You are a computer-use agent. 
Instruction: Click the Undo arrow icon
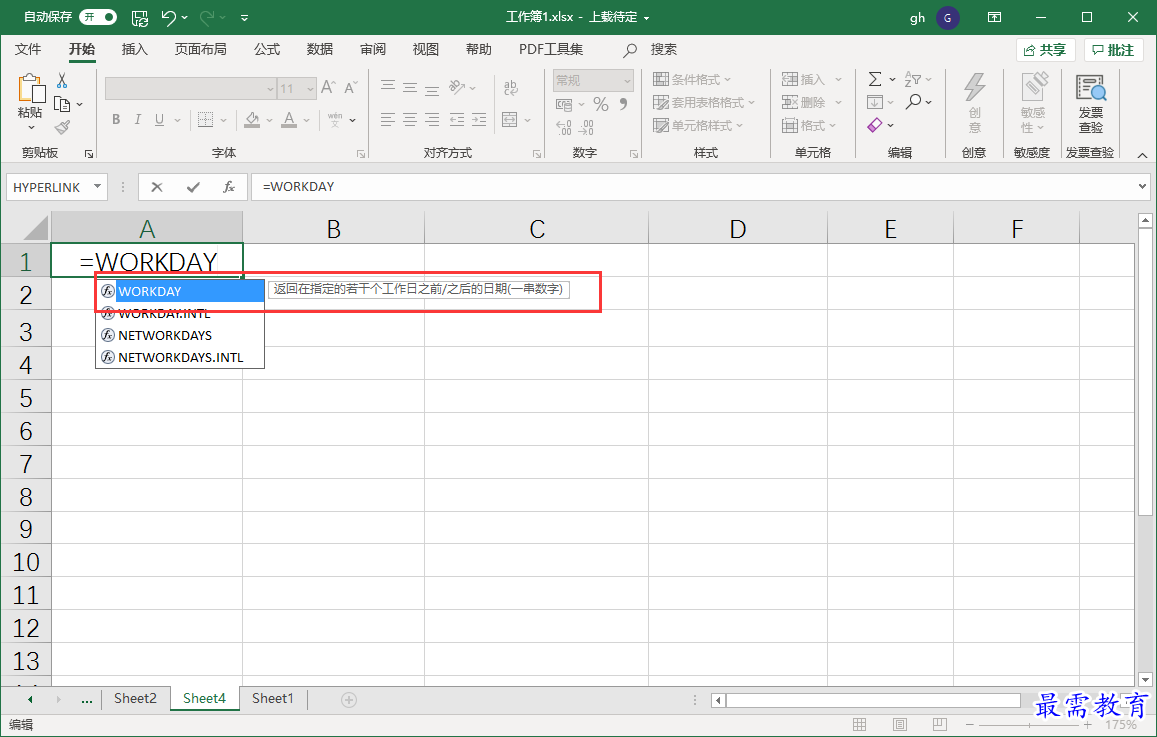click(169, 18)
